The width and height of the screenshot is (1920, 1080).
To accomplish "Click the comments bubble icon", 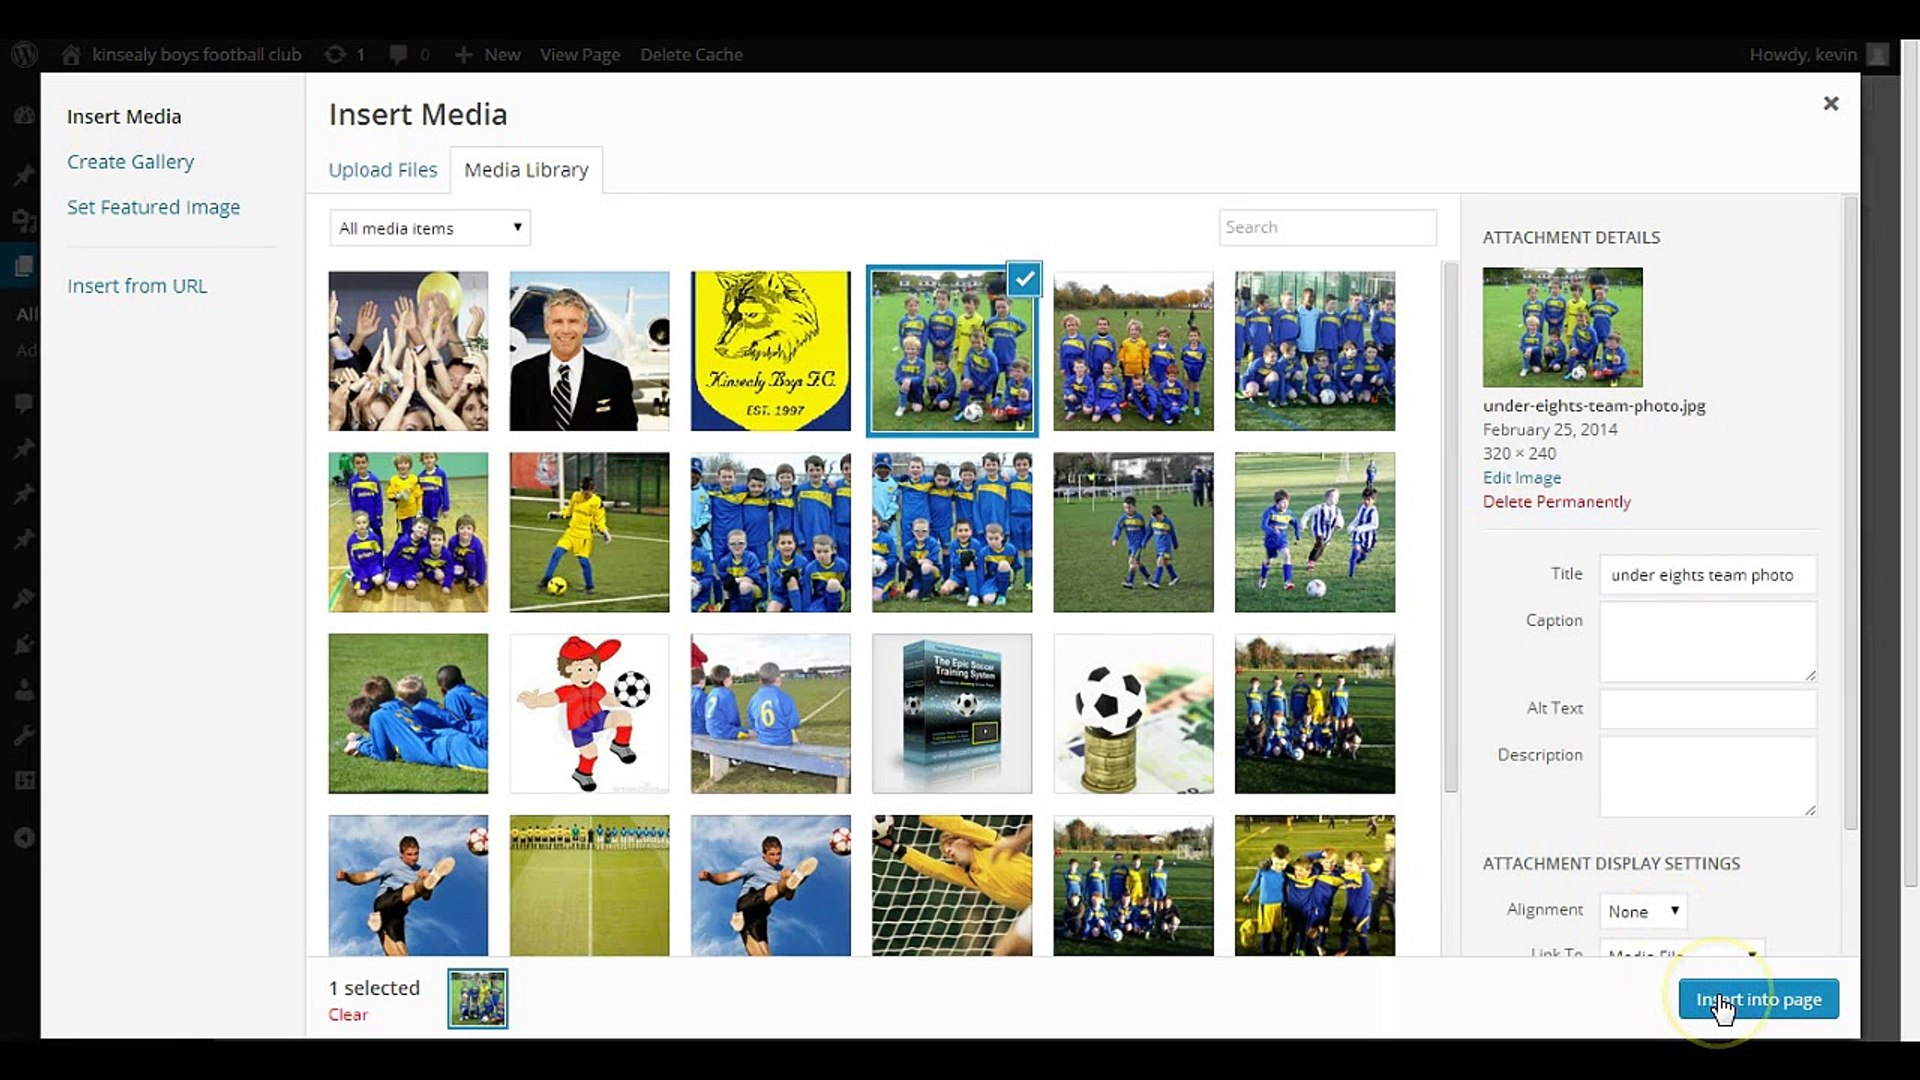I will (398, 54).
